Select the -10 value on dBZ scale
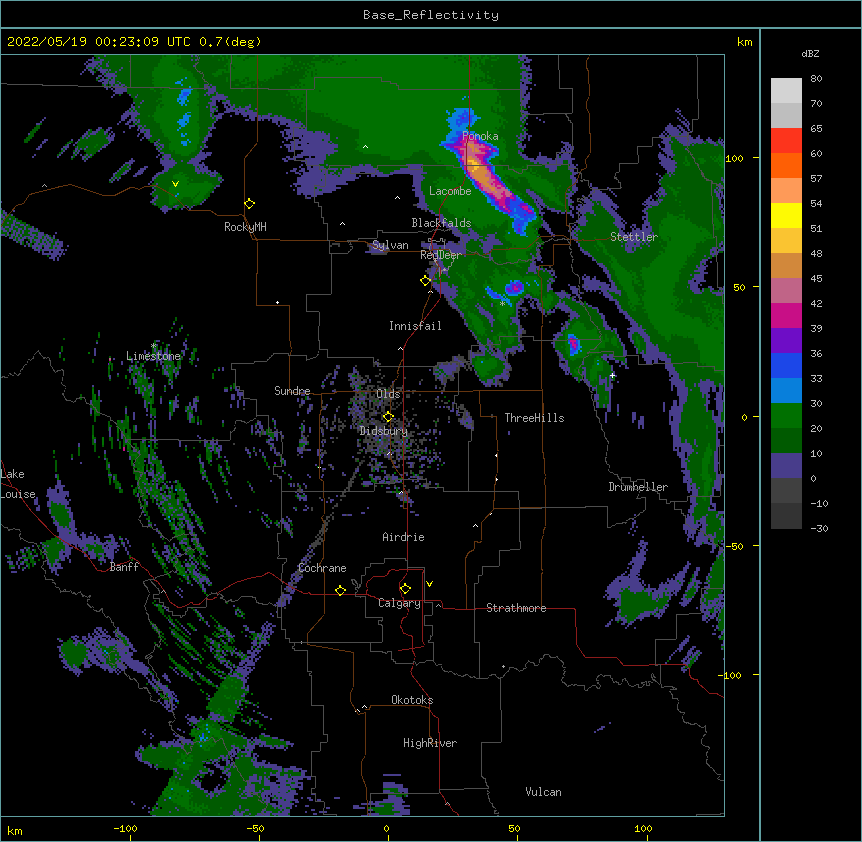This screenshot has height=842, width=862. pyautogui.click(x=819, y=503)
